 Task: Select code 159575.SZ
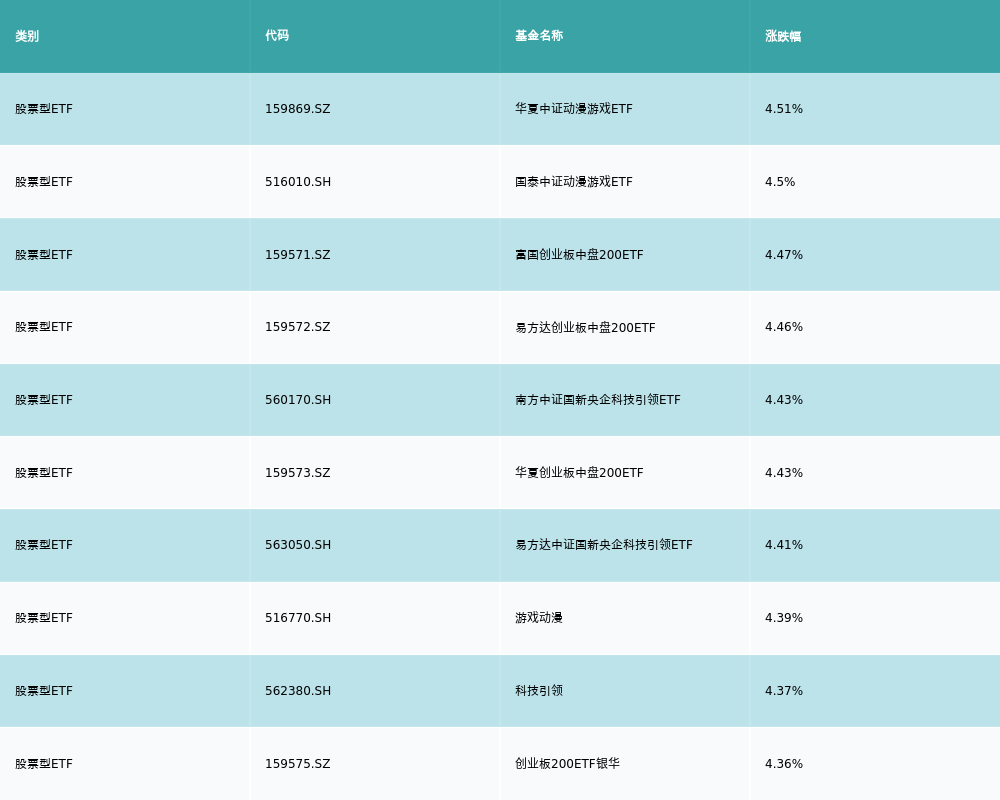click(x=298, y=764)
